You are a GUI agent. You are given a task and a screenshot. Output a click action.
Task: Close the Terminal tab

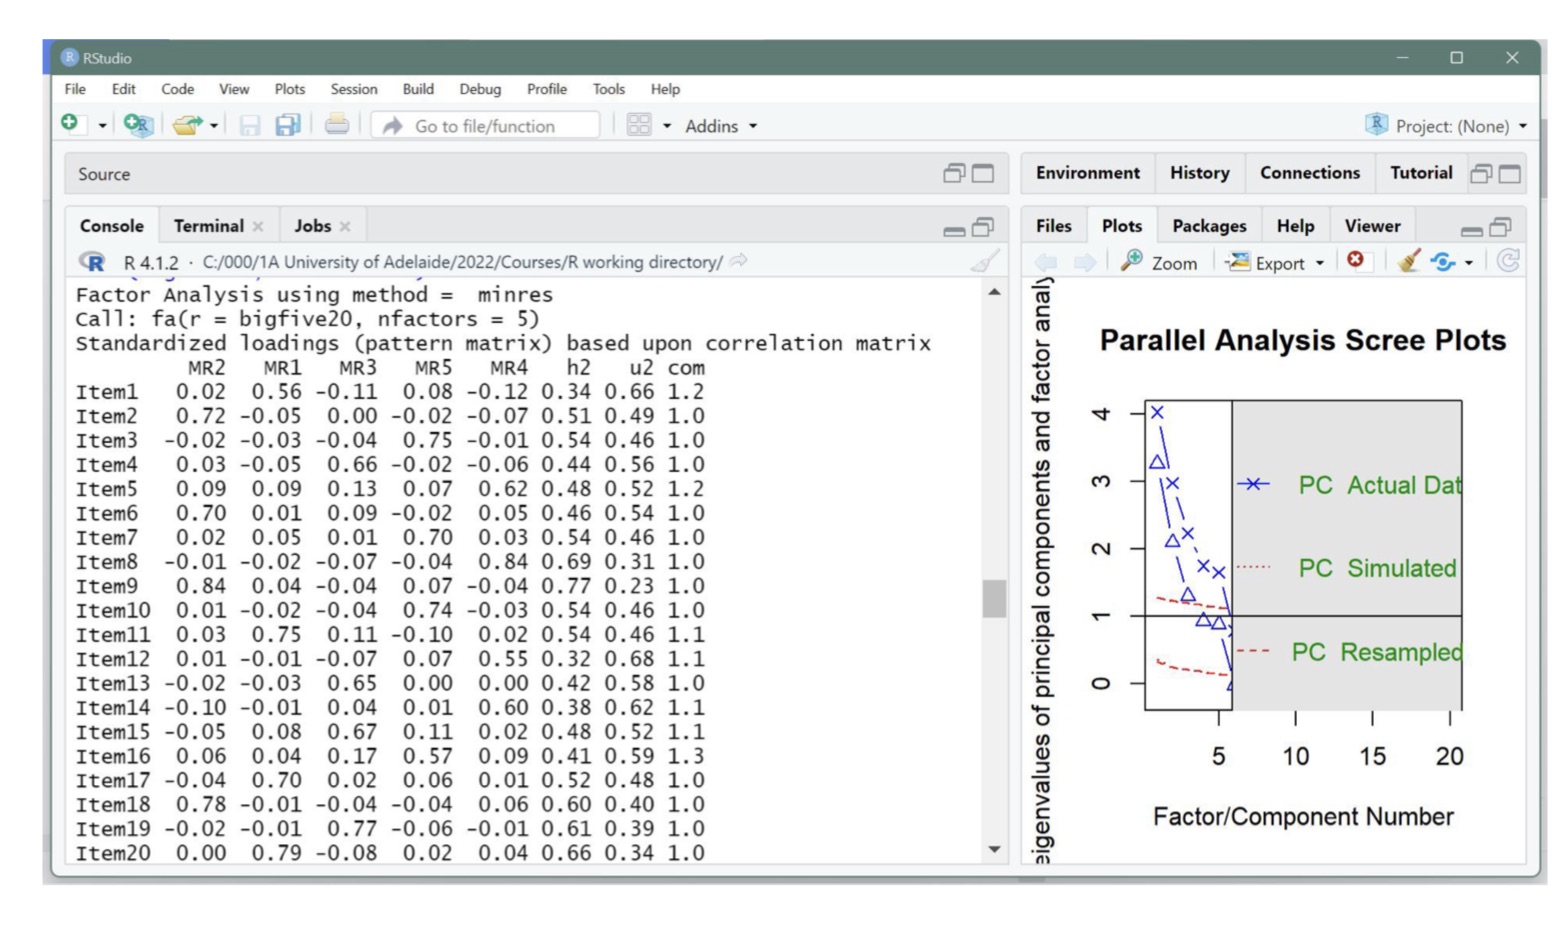(x=258, y=227)
